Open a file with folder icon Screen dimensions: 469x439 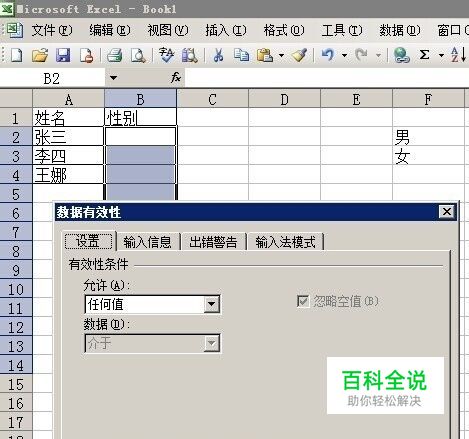pos(40,55)
